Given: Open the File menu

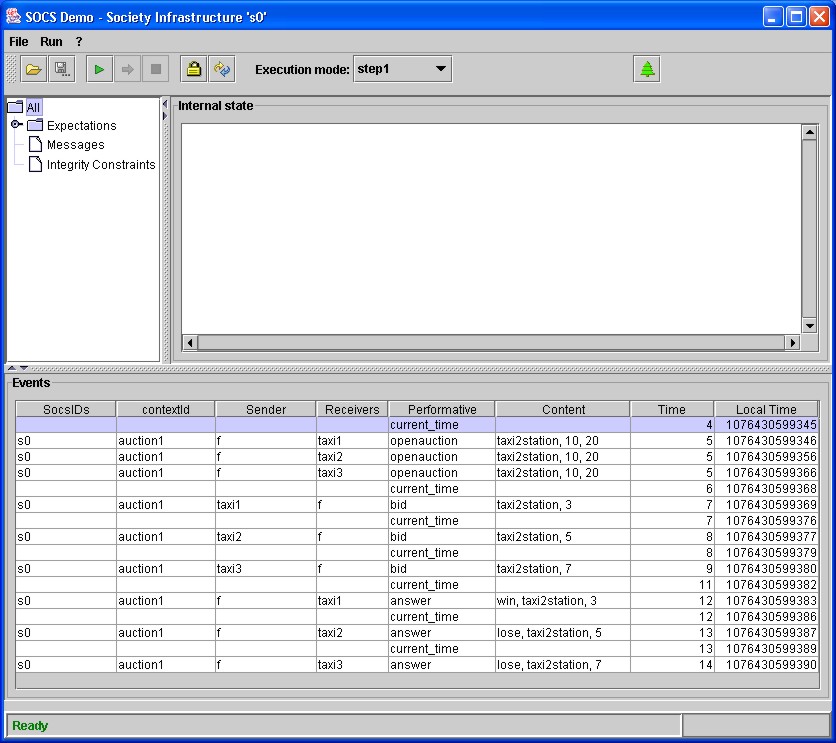Looking at the screenshot, I should click(19, 42).
